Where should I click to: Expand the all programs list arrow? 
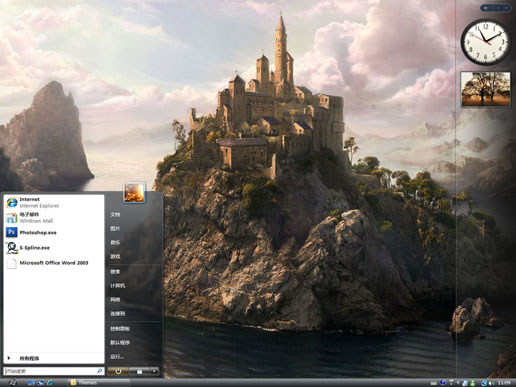point(9,358)
